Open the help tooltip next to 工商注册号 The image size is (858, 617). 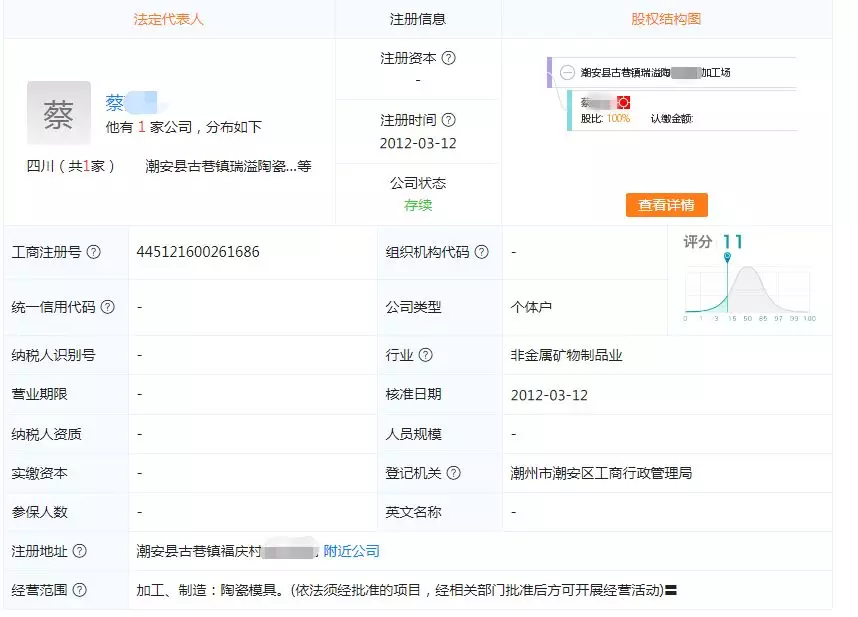[x=94, y=252]
